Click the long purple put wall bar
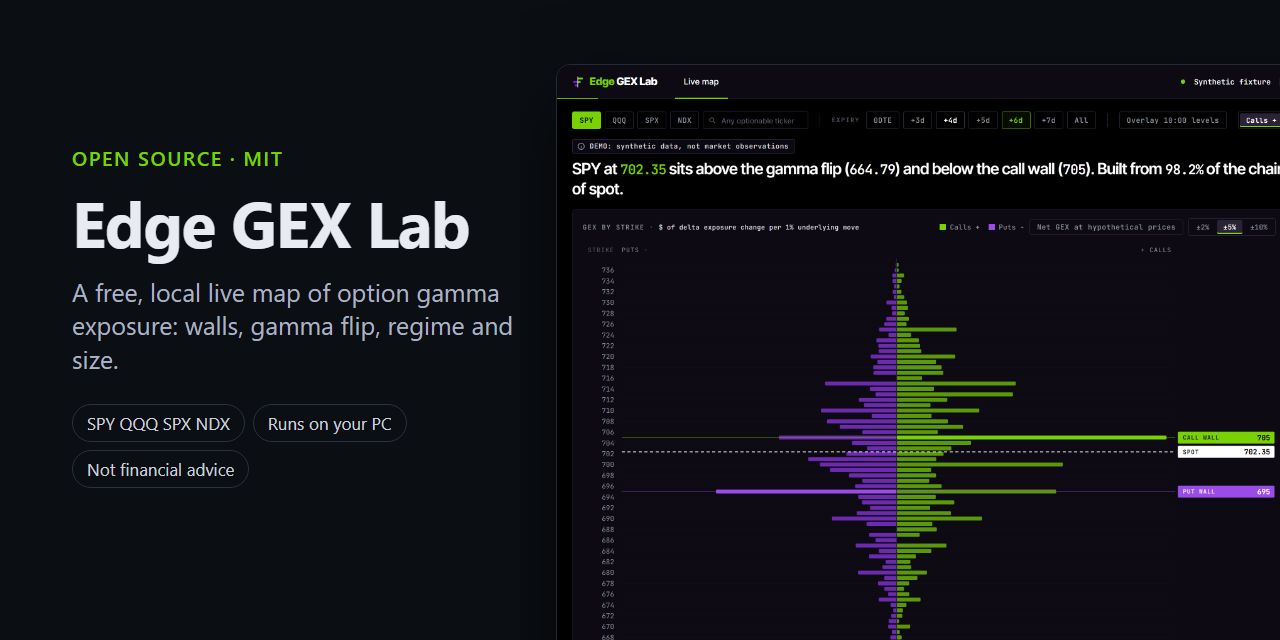The image size is (1280, 640). pyautogui.click(x=806, y=491)
